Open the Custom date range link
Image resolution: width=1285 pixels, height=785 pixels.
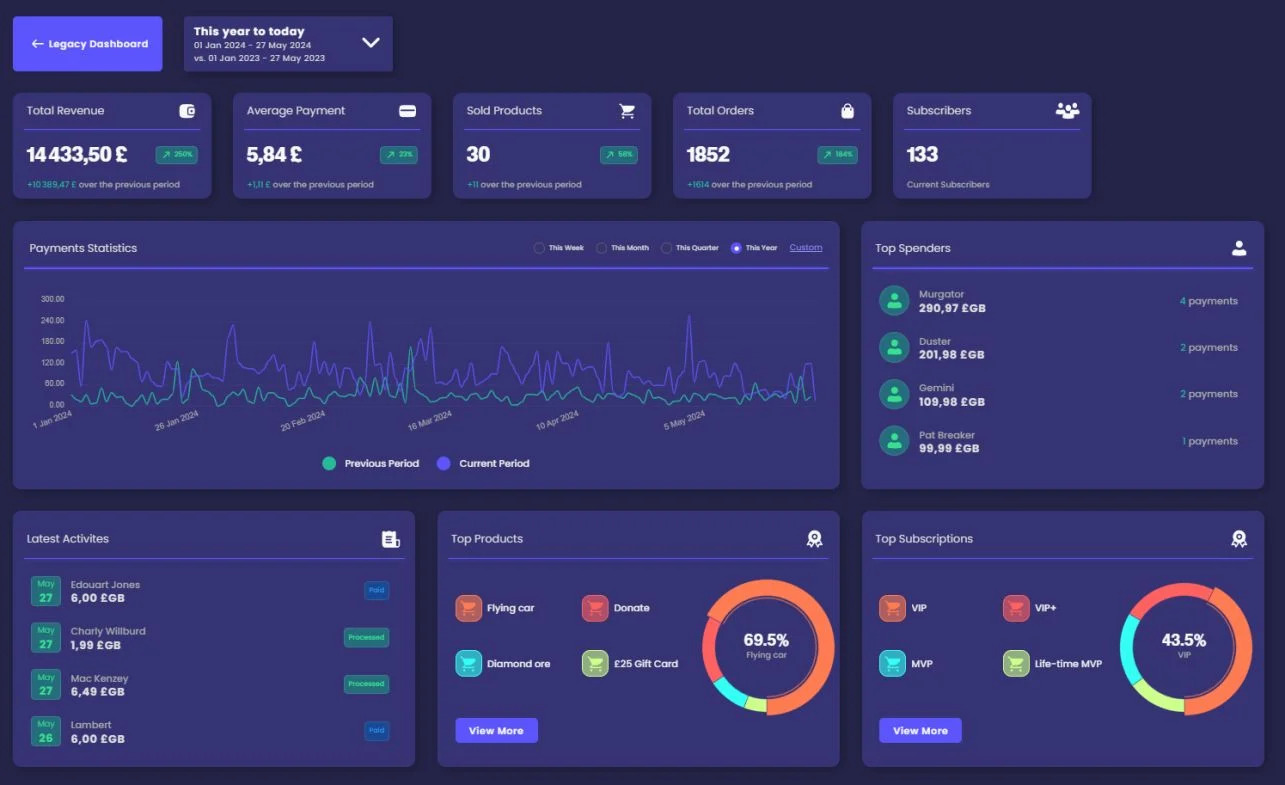click(806, 247)
